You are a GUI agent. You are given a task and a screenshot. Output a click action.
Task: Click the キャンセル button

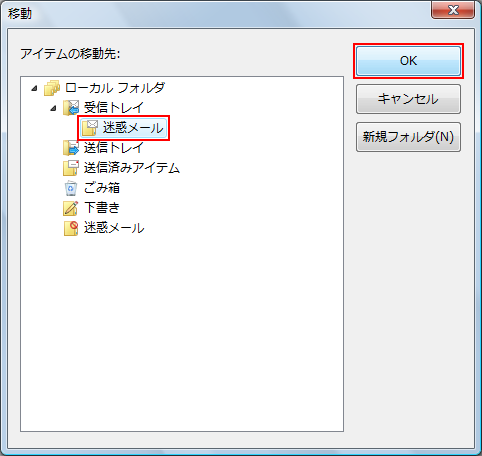pos(408,99)
